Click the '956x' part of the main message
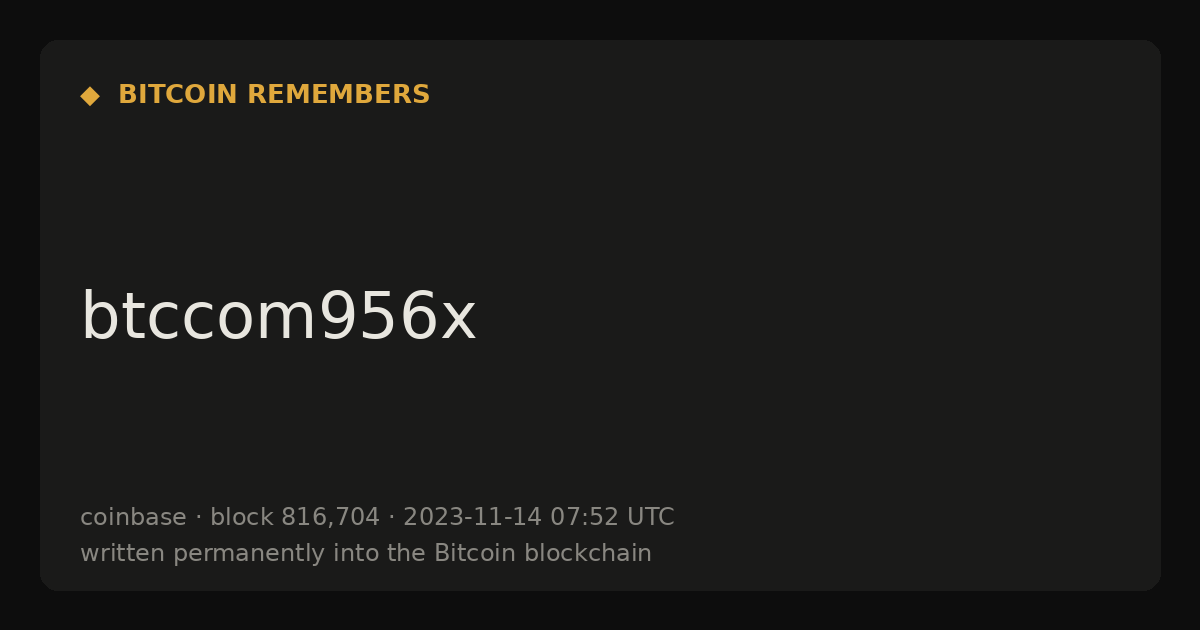Viewport: 1200px width, 630px height. point(397,318)
